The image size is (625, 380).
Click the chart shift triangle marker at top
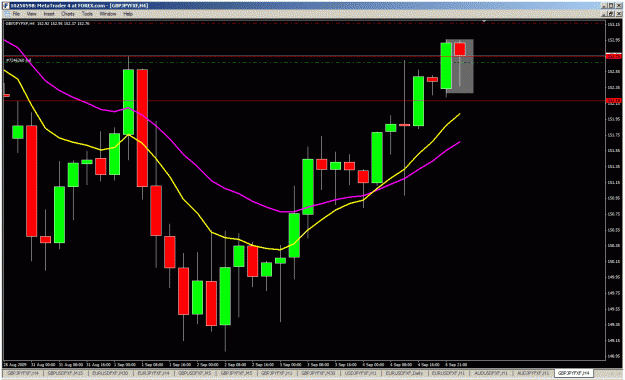tap(484, 21)
